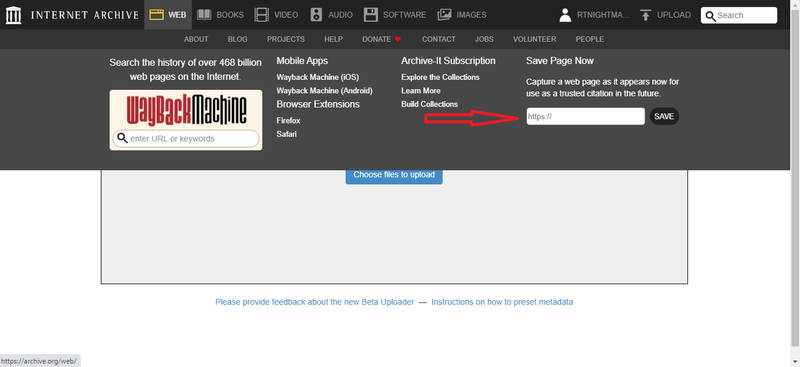Open the Web film-strip icon
Viewport: 800px width, 367px height.
pos(156,15)
